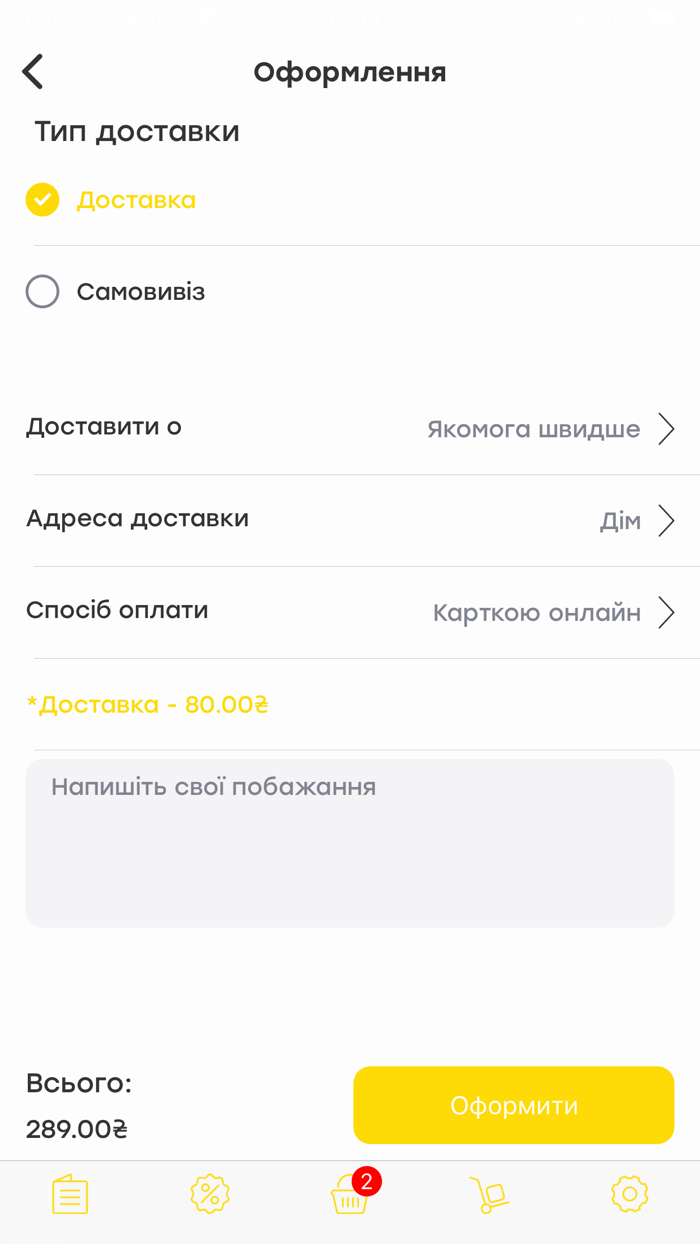The width and height of the screenshot is (700, 1244).
Task: Tap the back arrow icon
Action: [x=34, y=72]
